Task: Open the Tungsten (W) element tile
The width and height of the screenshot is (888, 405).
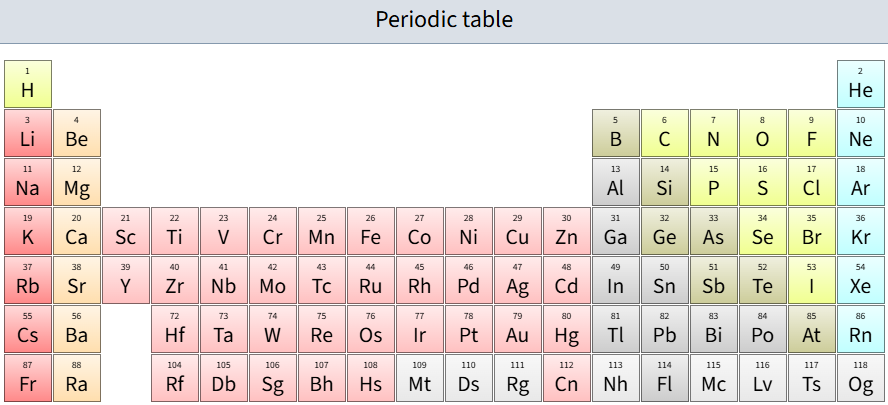Action: [272, 329]
